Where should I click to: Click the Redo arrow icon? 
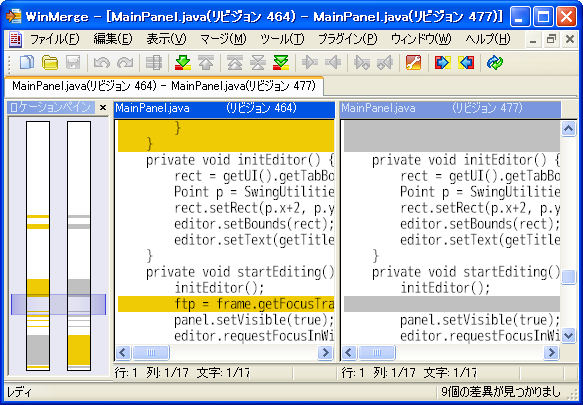click(x=125, y=62)
